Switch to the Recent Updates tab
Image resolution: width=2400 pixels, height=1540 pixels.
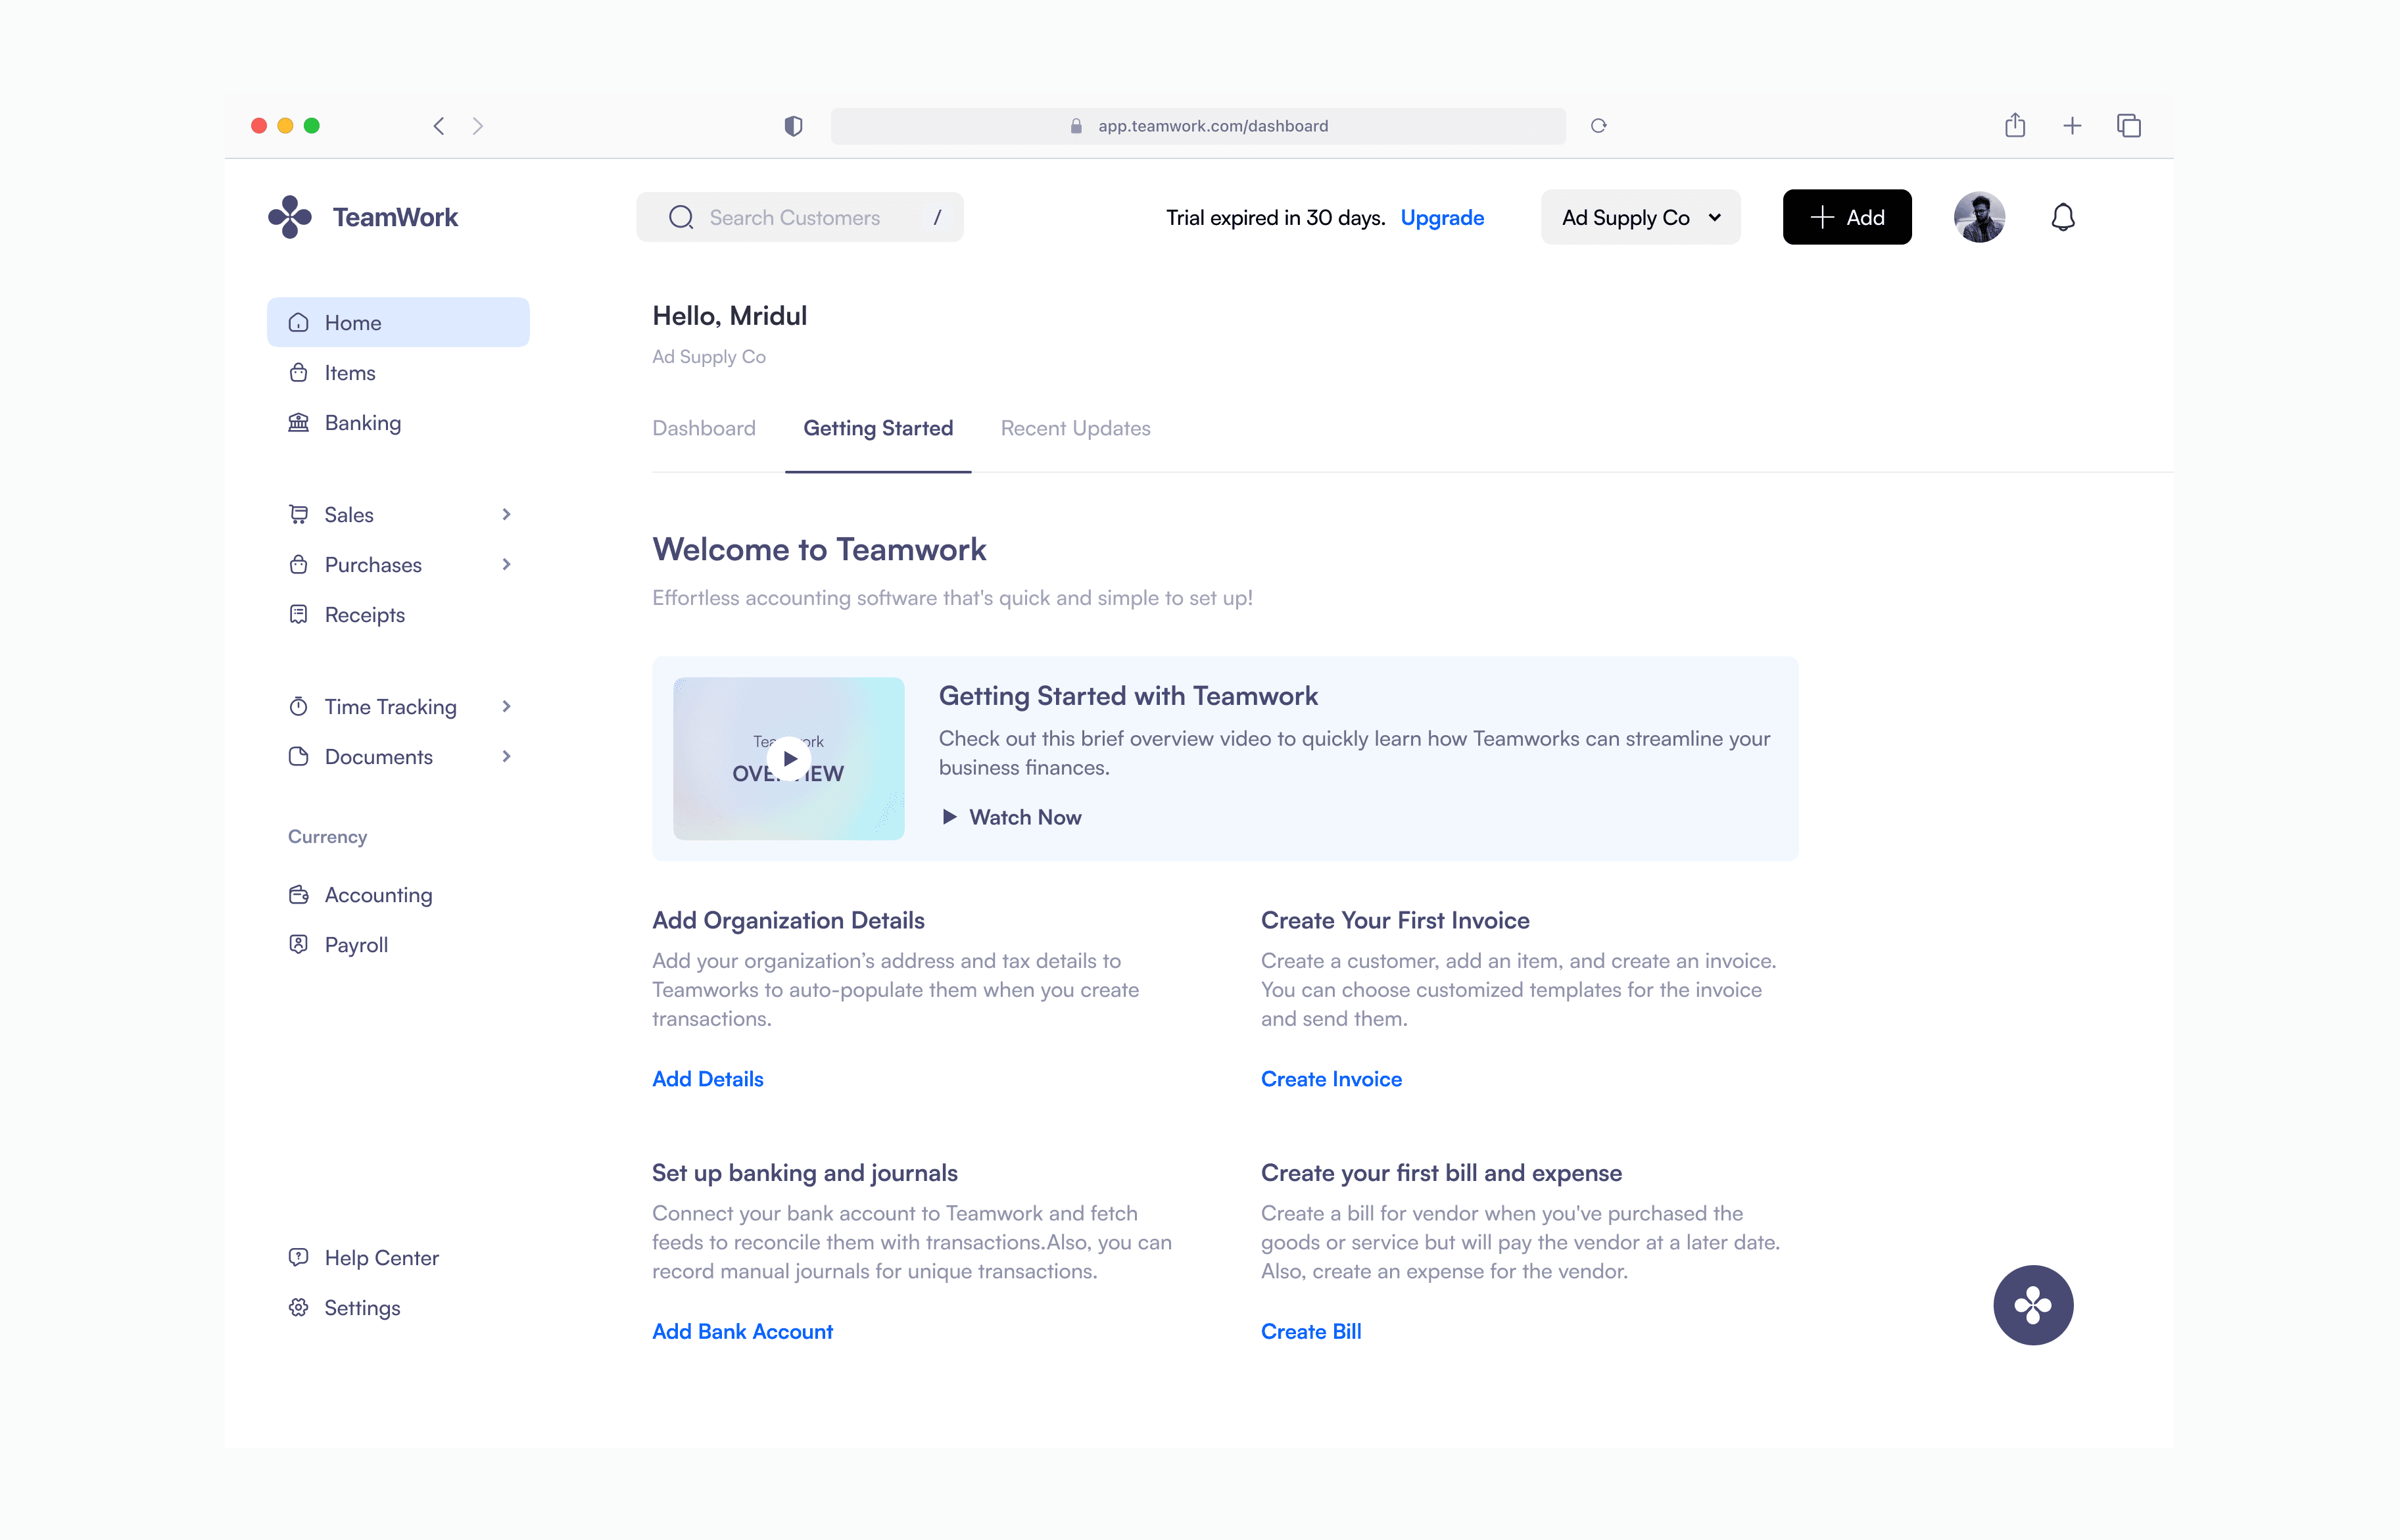pyautogui.click(x=1075, y=428)
